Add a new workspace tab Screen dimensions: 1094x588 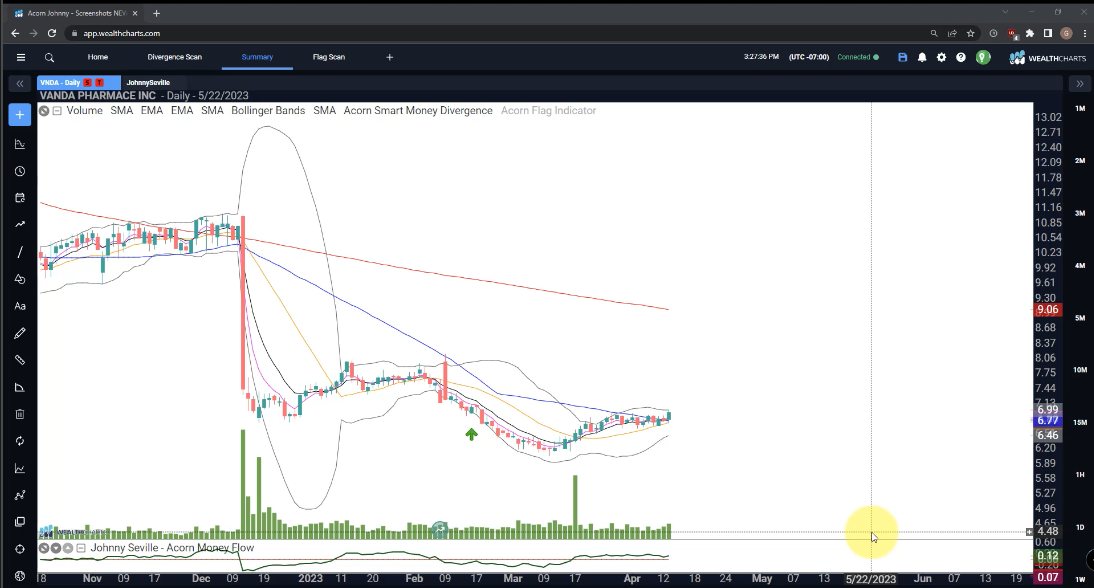click(389, 57)
